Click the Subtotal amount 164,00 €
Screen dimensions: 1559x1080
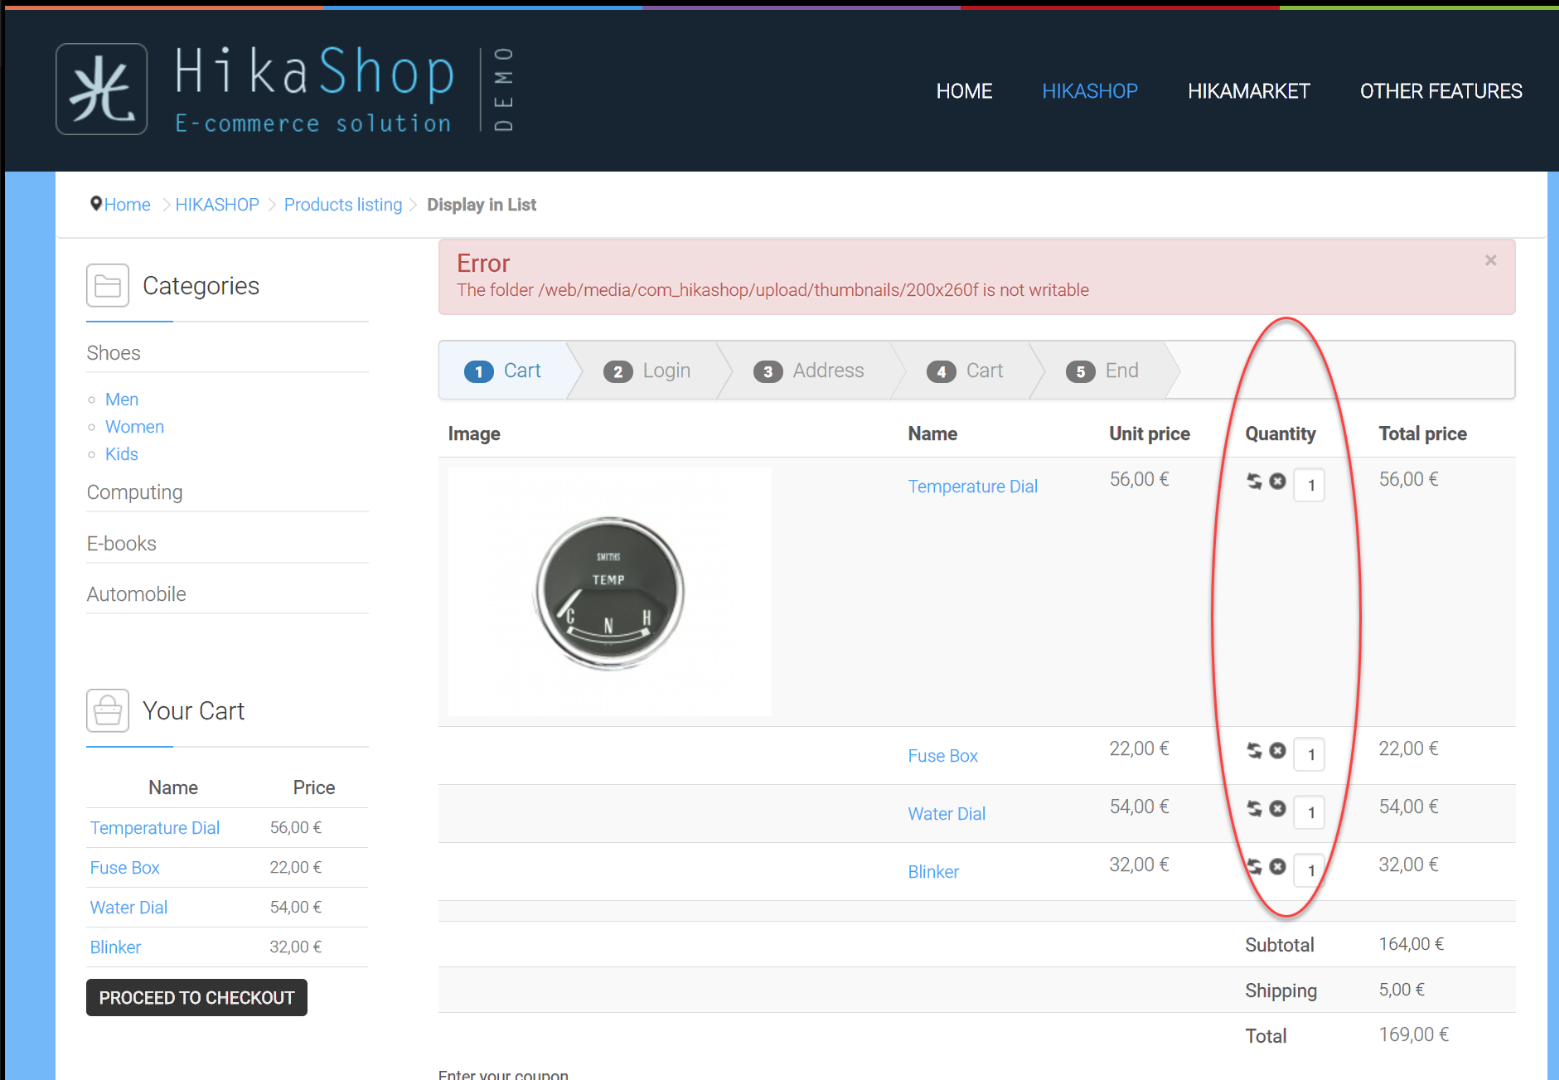[x=1412, y=944]
